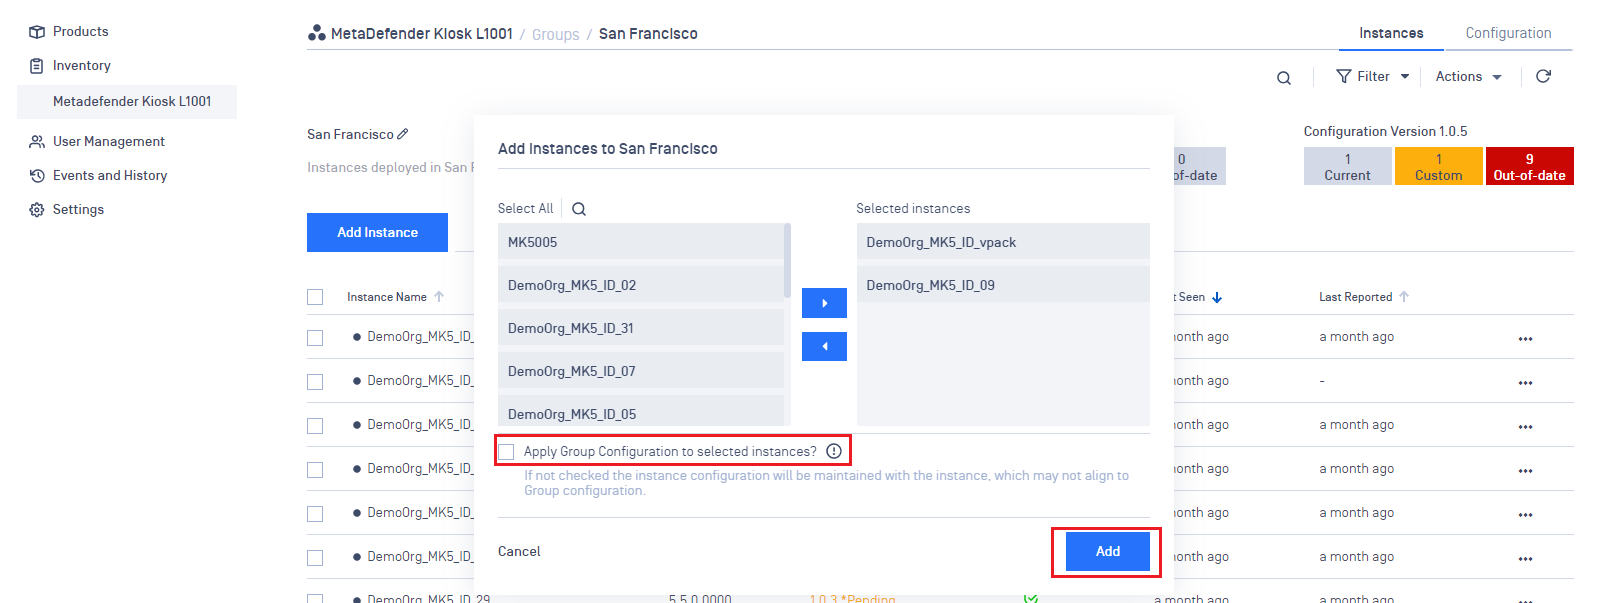Move selected instances left with arrow button
Screen dimensions: 1614x603
tap(824, 346)
